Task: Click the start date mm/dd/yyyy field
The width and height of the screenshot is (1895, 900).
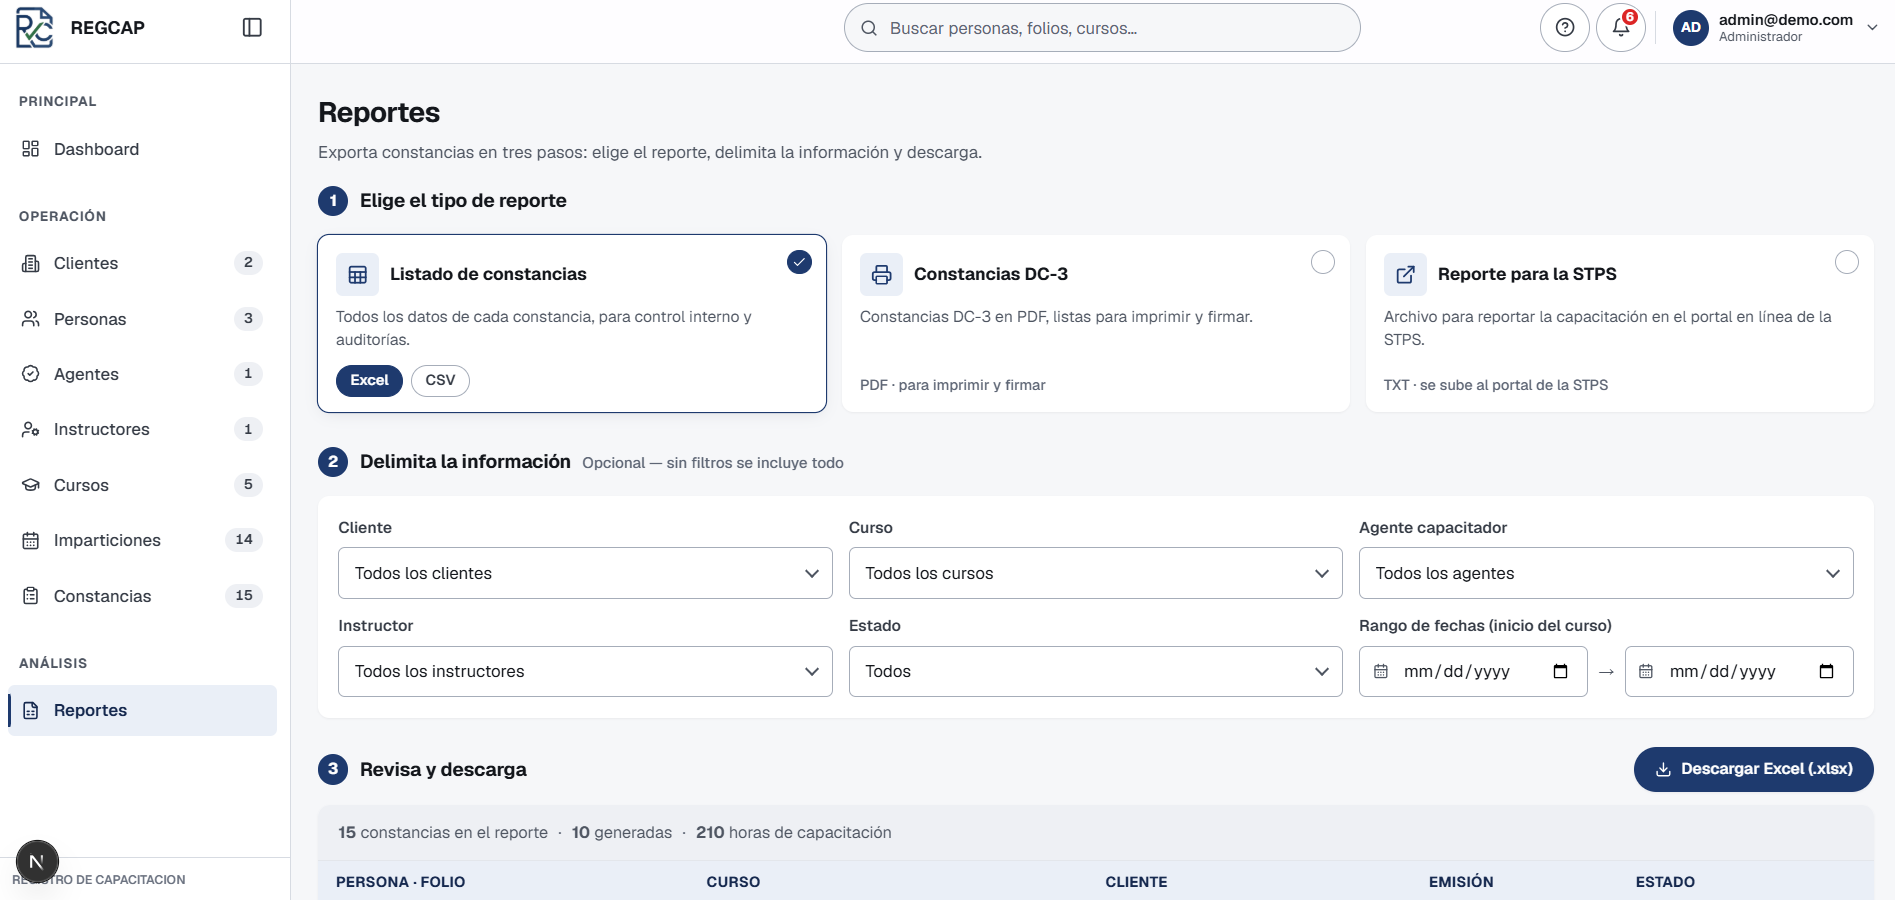Action: coord(1472,671)
